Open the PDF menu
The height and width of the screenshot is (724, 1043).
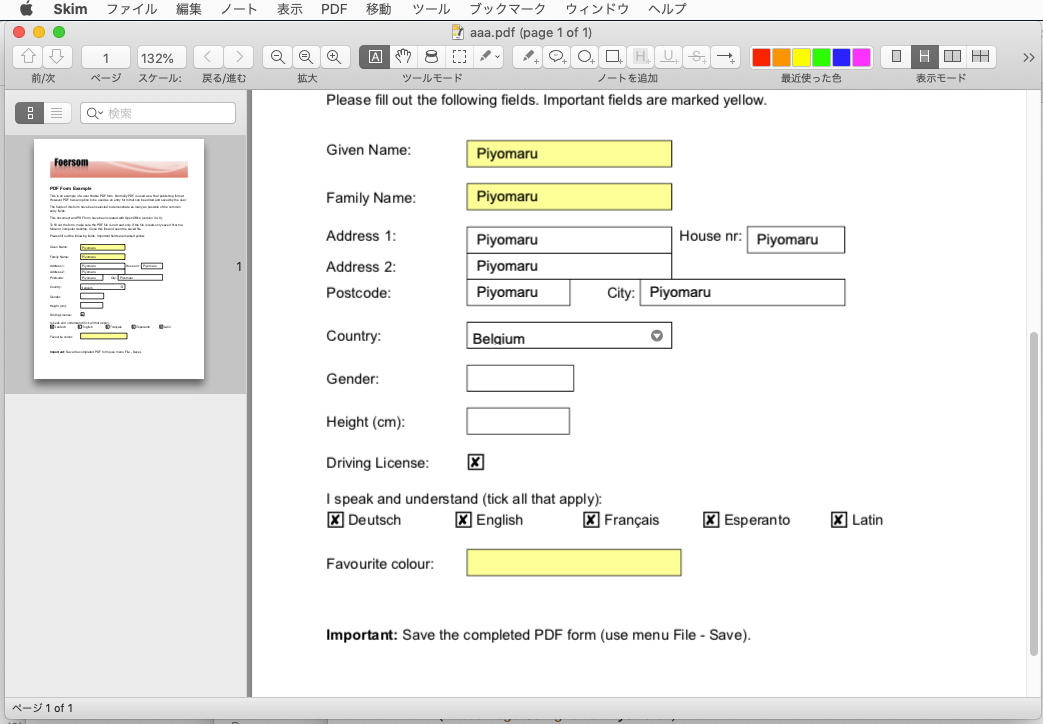click(x=333, y=8)
